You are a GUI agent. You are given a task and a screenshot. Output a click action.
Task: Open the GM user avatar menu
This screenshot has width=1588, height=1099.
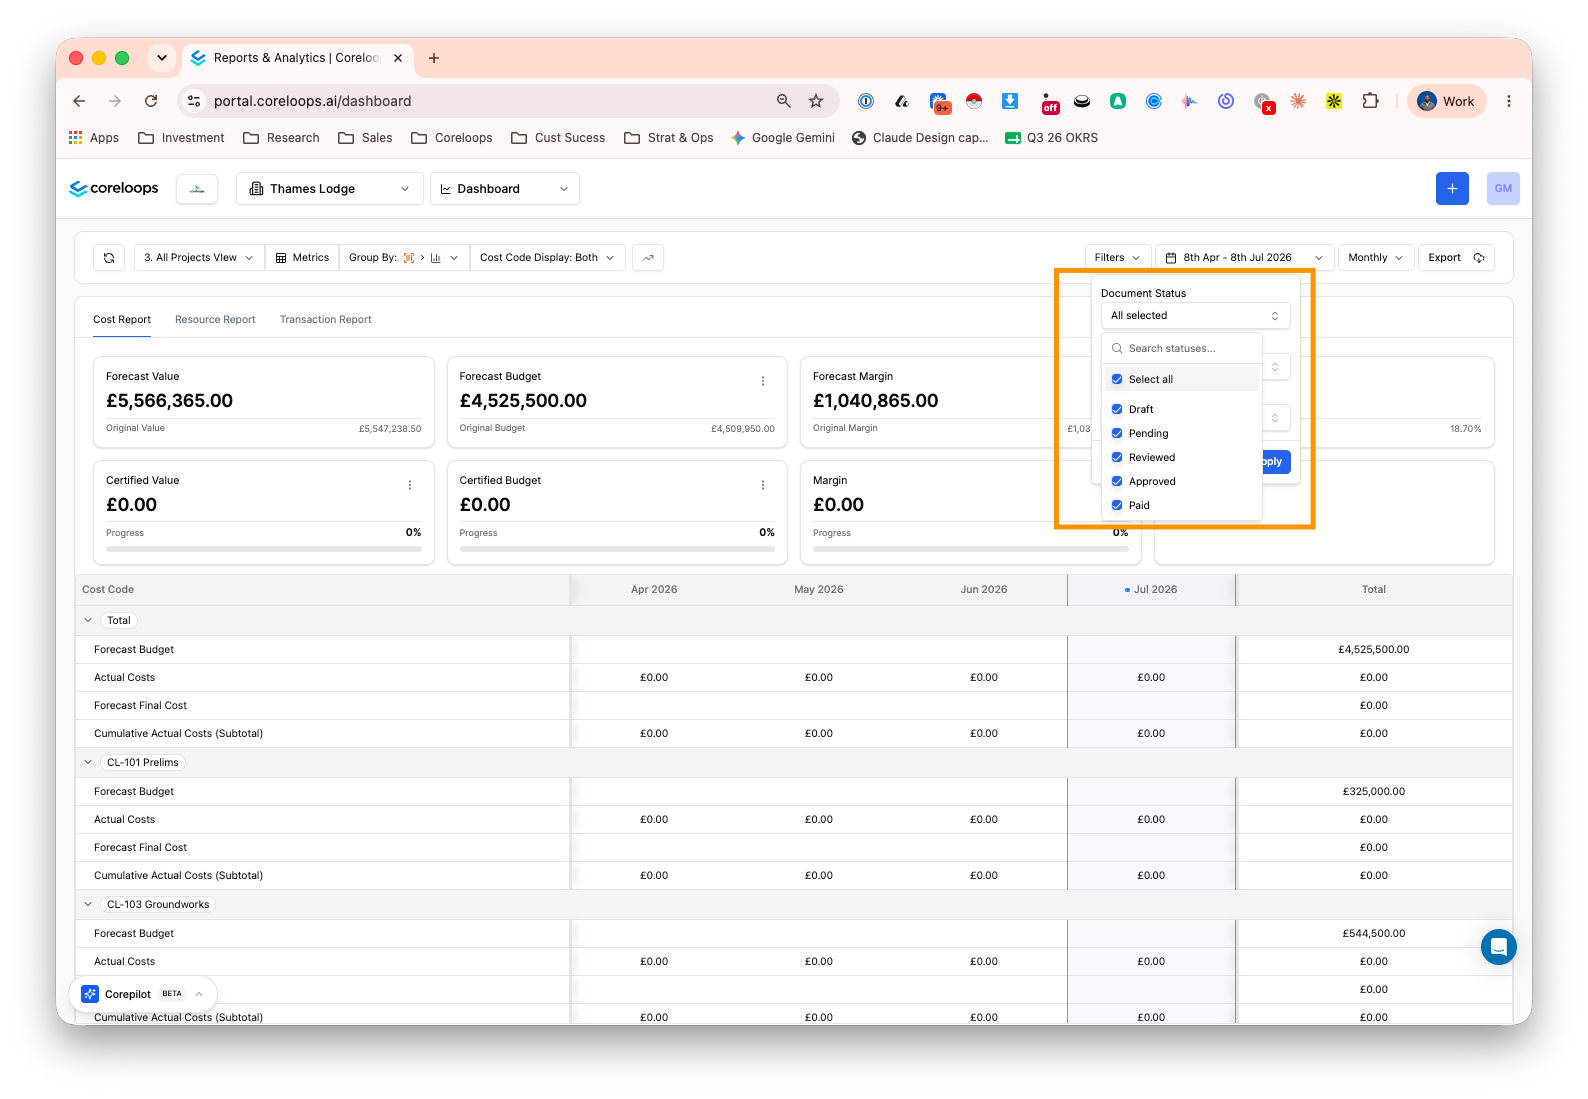1503,189
